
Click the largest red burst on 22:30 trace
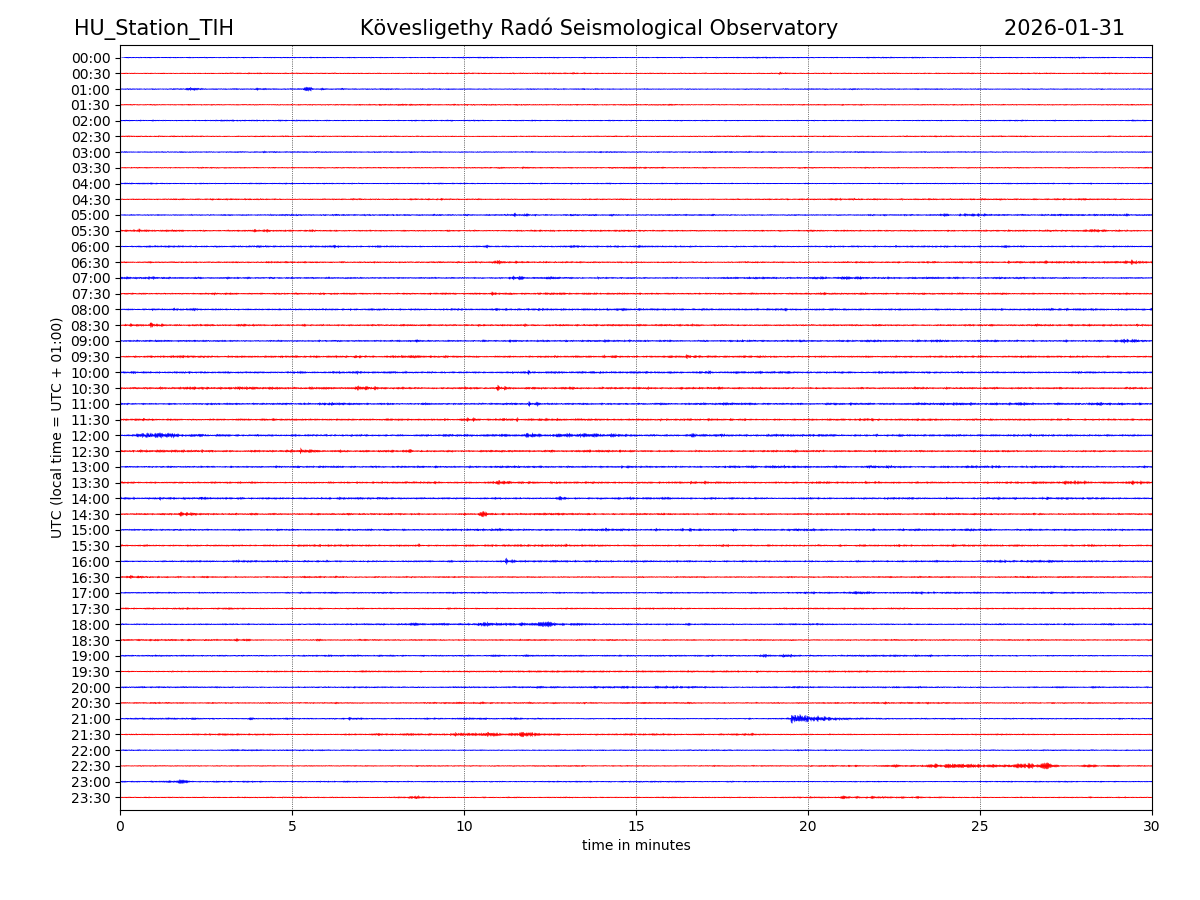pyautogui.click(x=1045, y=766)
